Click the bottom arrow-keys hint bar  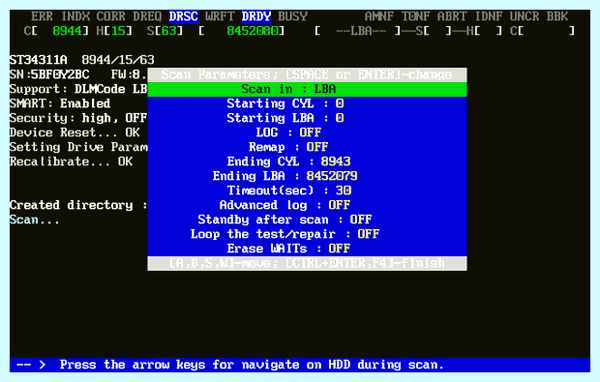[x=300, y=365]
